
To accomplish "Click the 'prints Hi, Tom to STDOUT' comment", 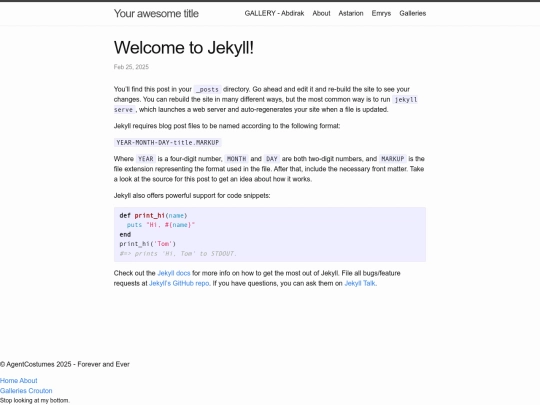I will click(x=178, y=253).
